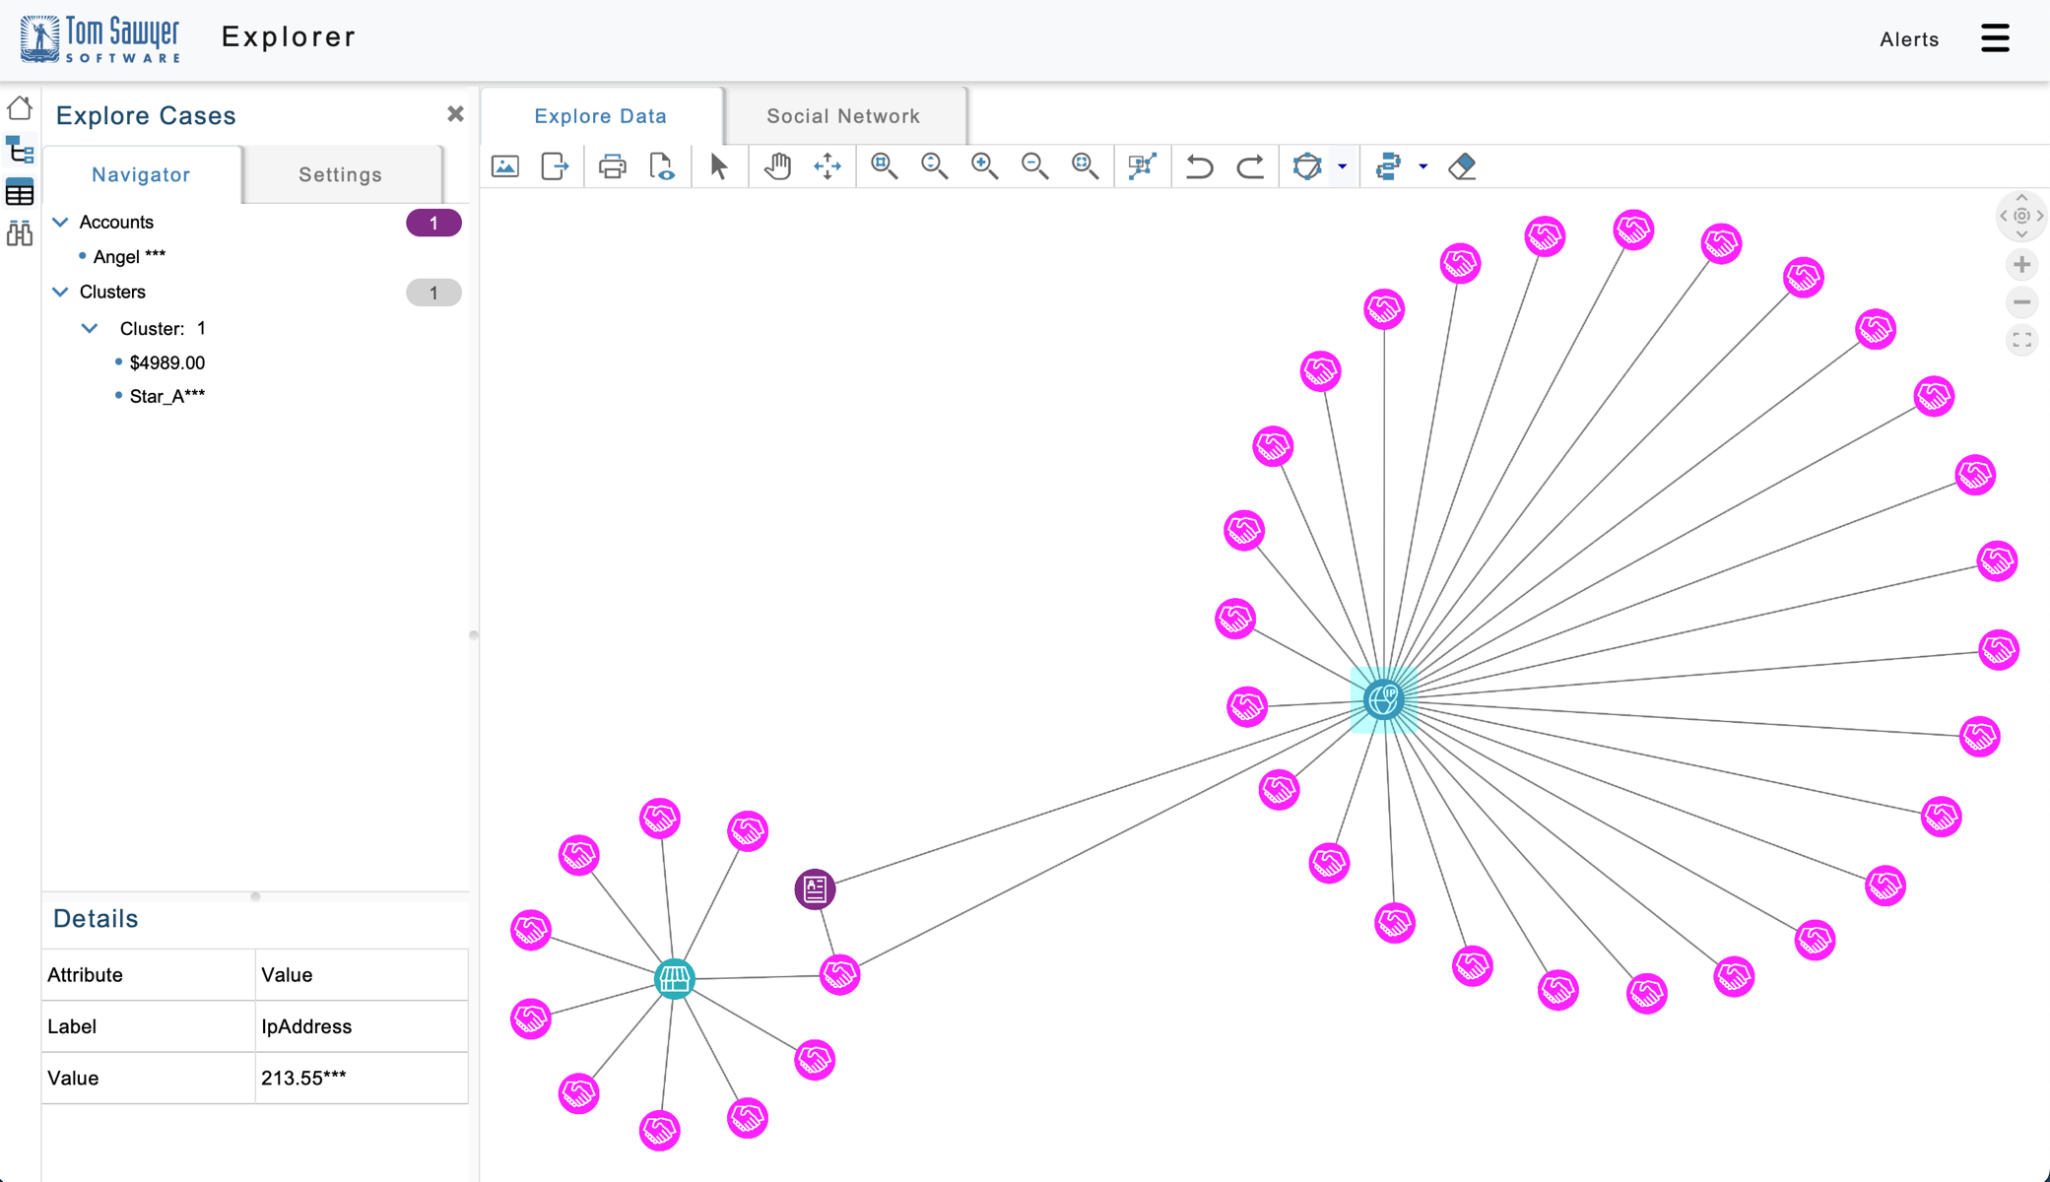The image size is (2050, 1182).
Task: Click the zoom out magnifier icon
Action: click(x=1034, y=166)
